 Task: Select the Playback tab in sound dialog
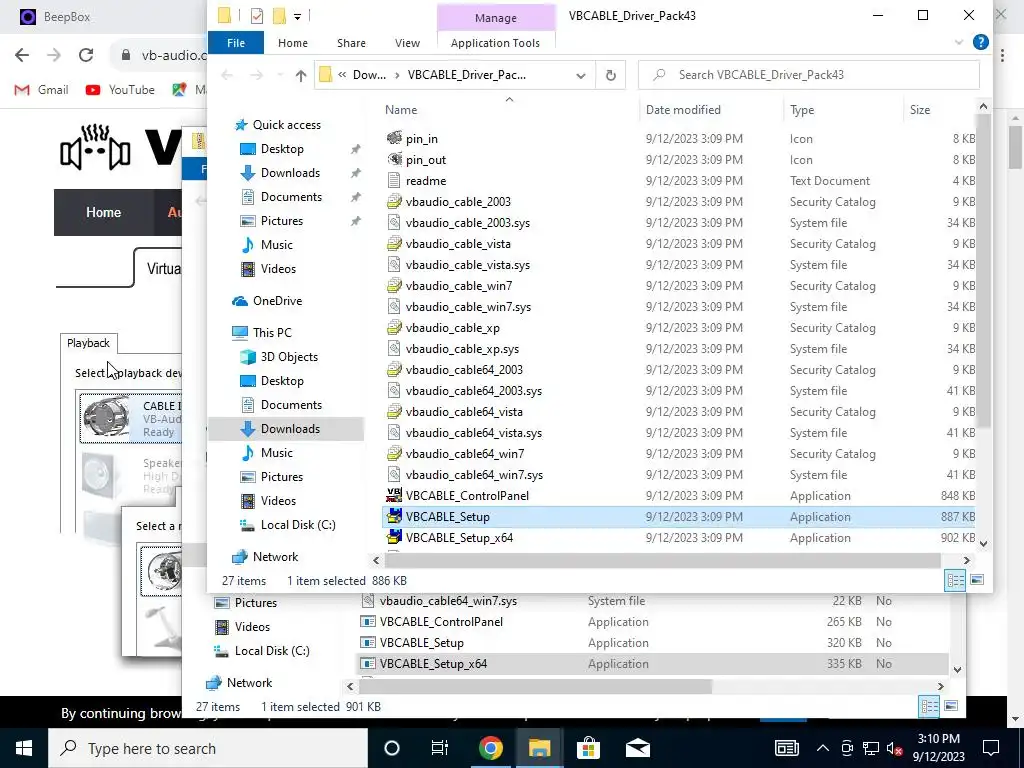[x=88, y=344]
